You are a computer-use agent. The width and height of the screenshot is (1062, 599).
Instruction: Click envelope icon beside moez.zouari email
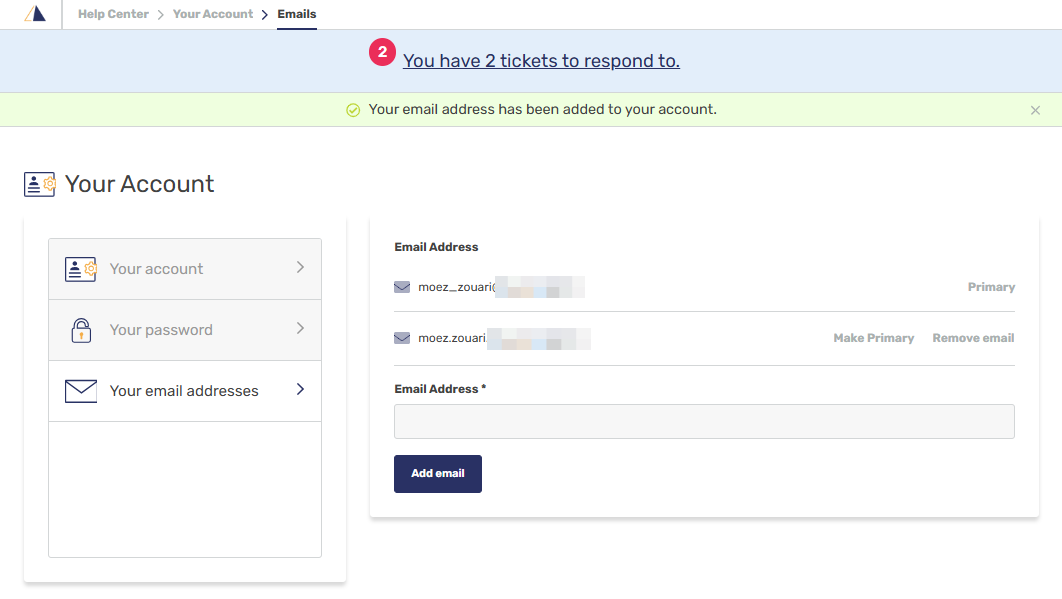402,338
